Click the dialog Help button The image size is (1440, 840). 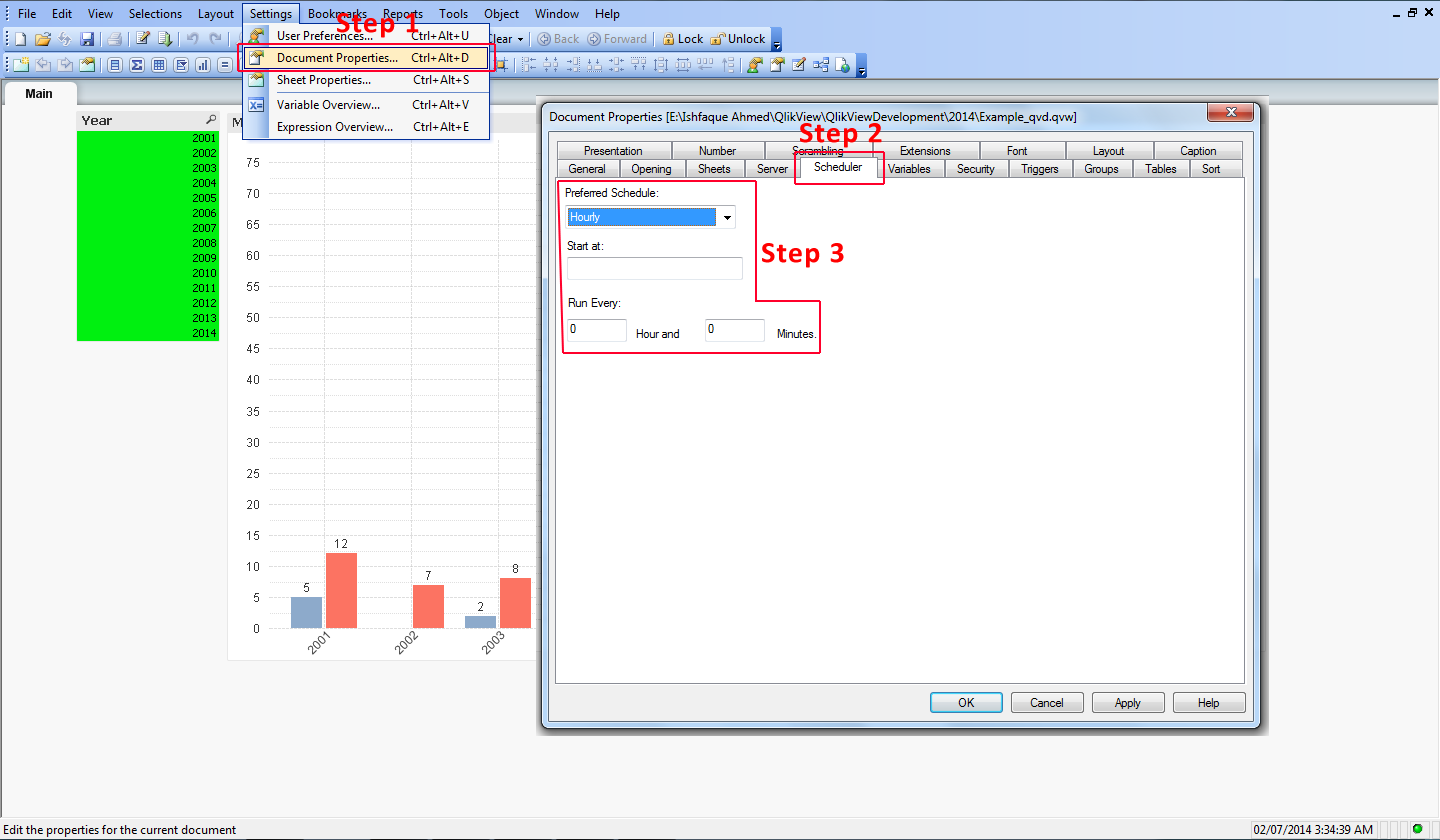pos(1209,703)
